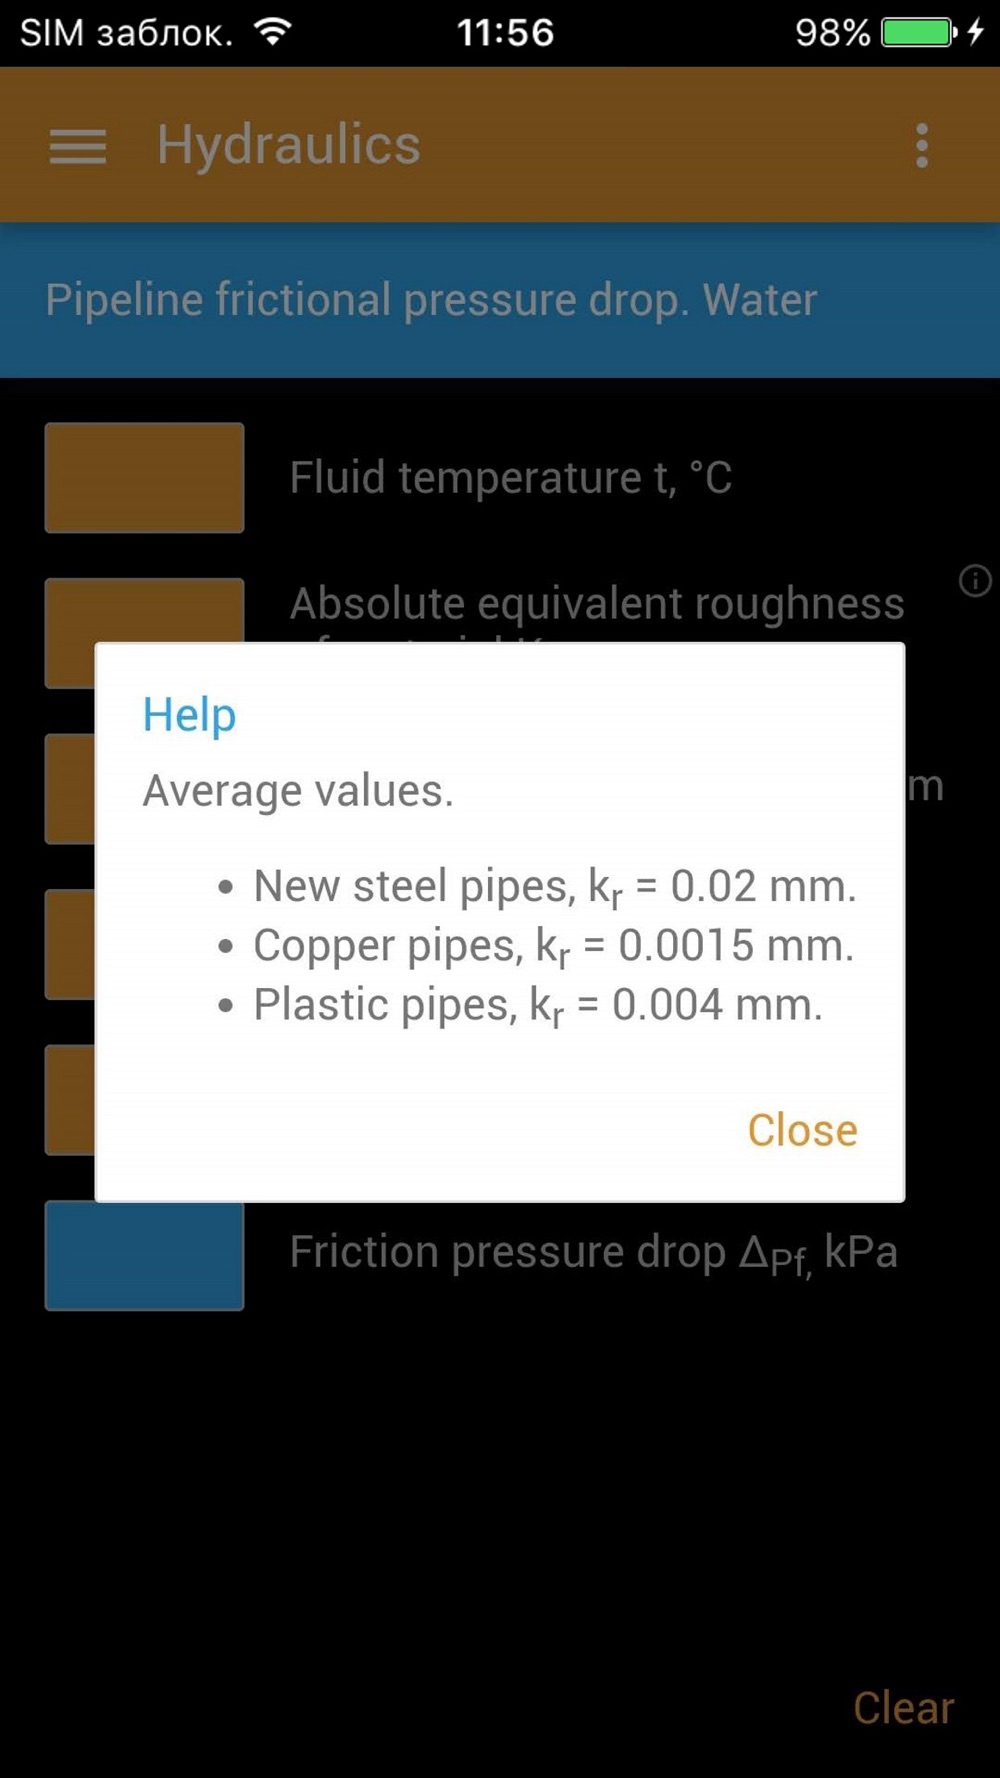Viewport: 1000px width, 1778px height.
Task: Tap the Copper pipes roughness line
Action: pos(553,946)
